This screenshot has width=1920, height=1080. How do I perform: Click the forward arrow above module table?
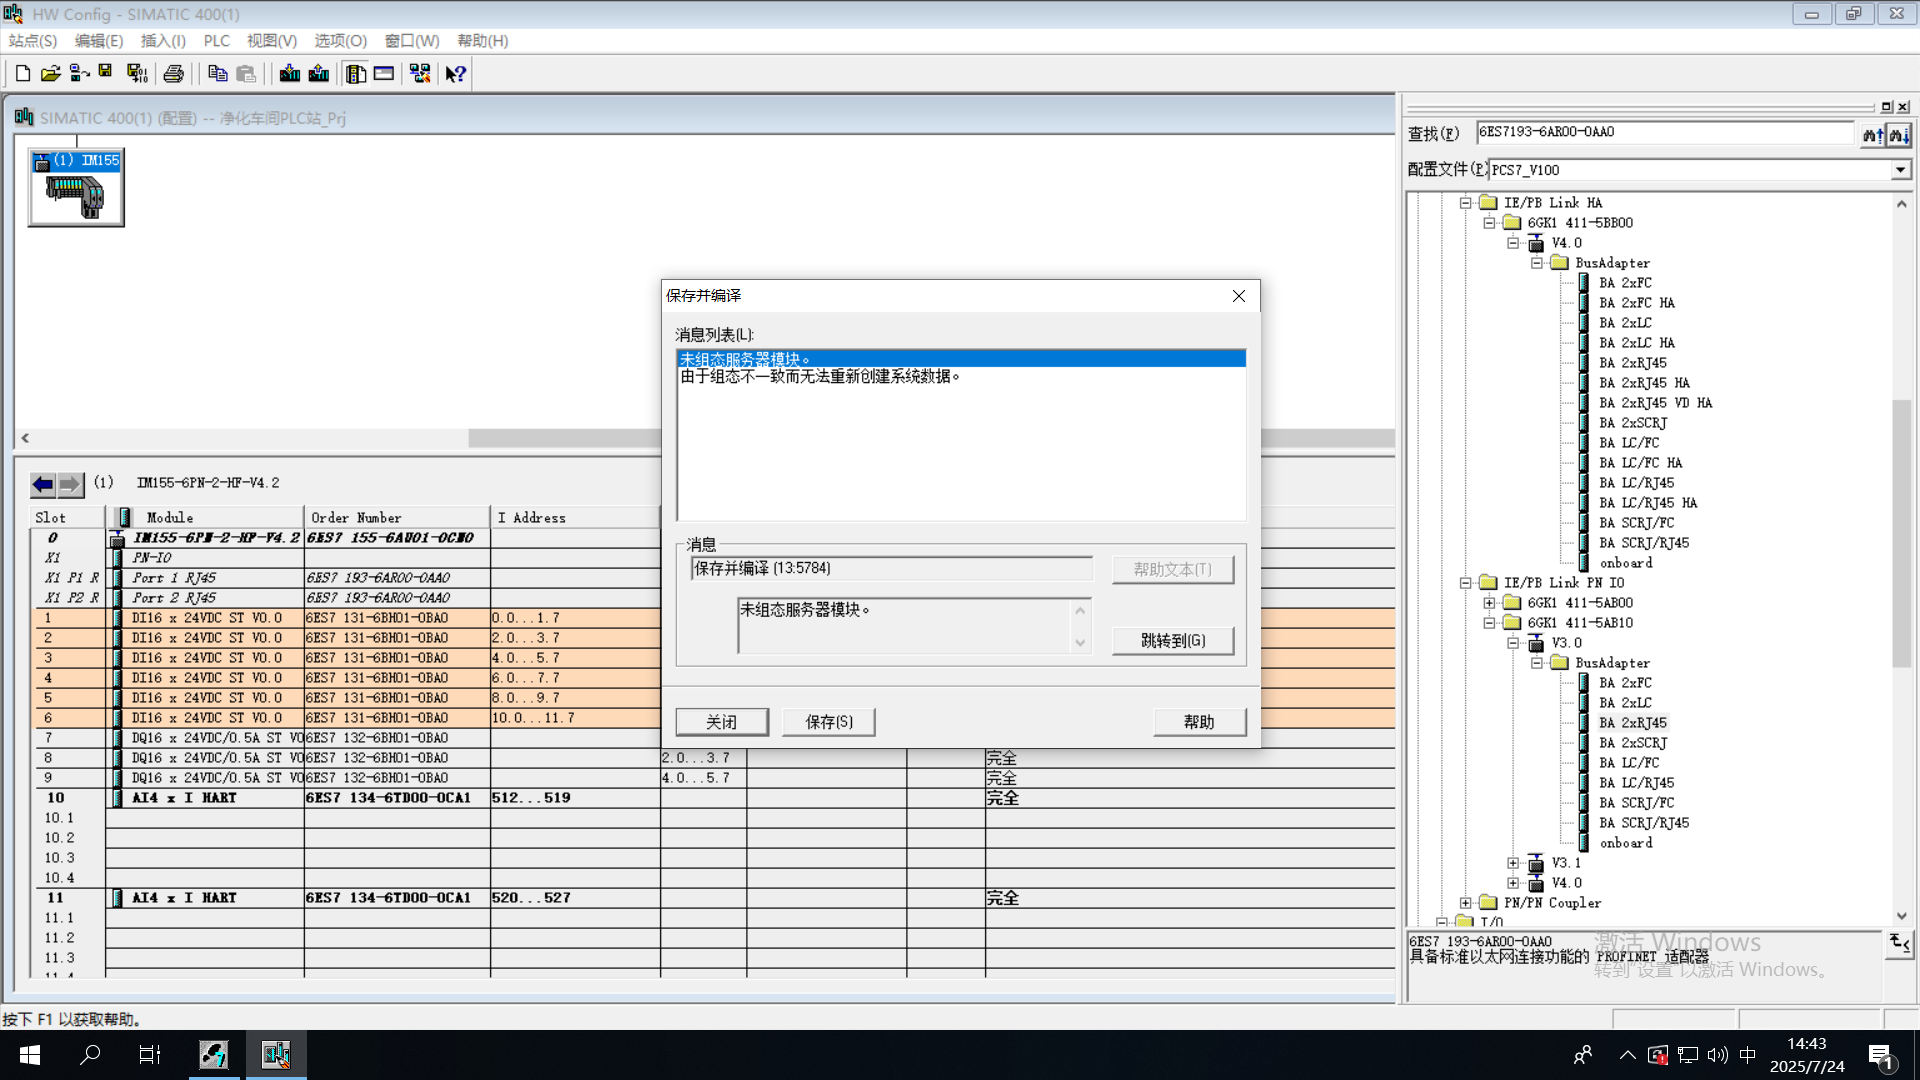click(x=70, y=485)
